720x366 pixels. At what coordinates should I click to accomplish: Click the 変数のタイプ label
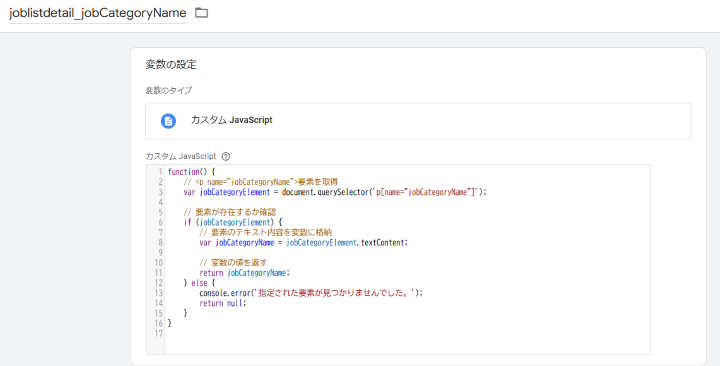(169, 90)
